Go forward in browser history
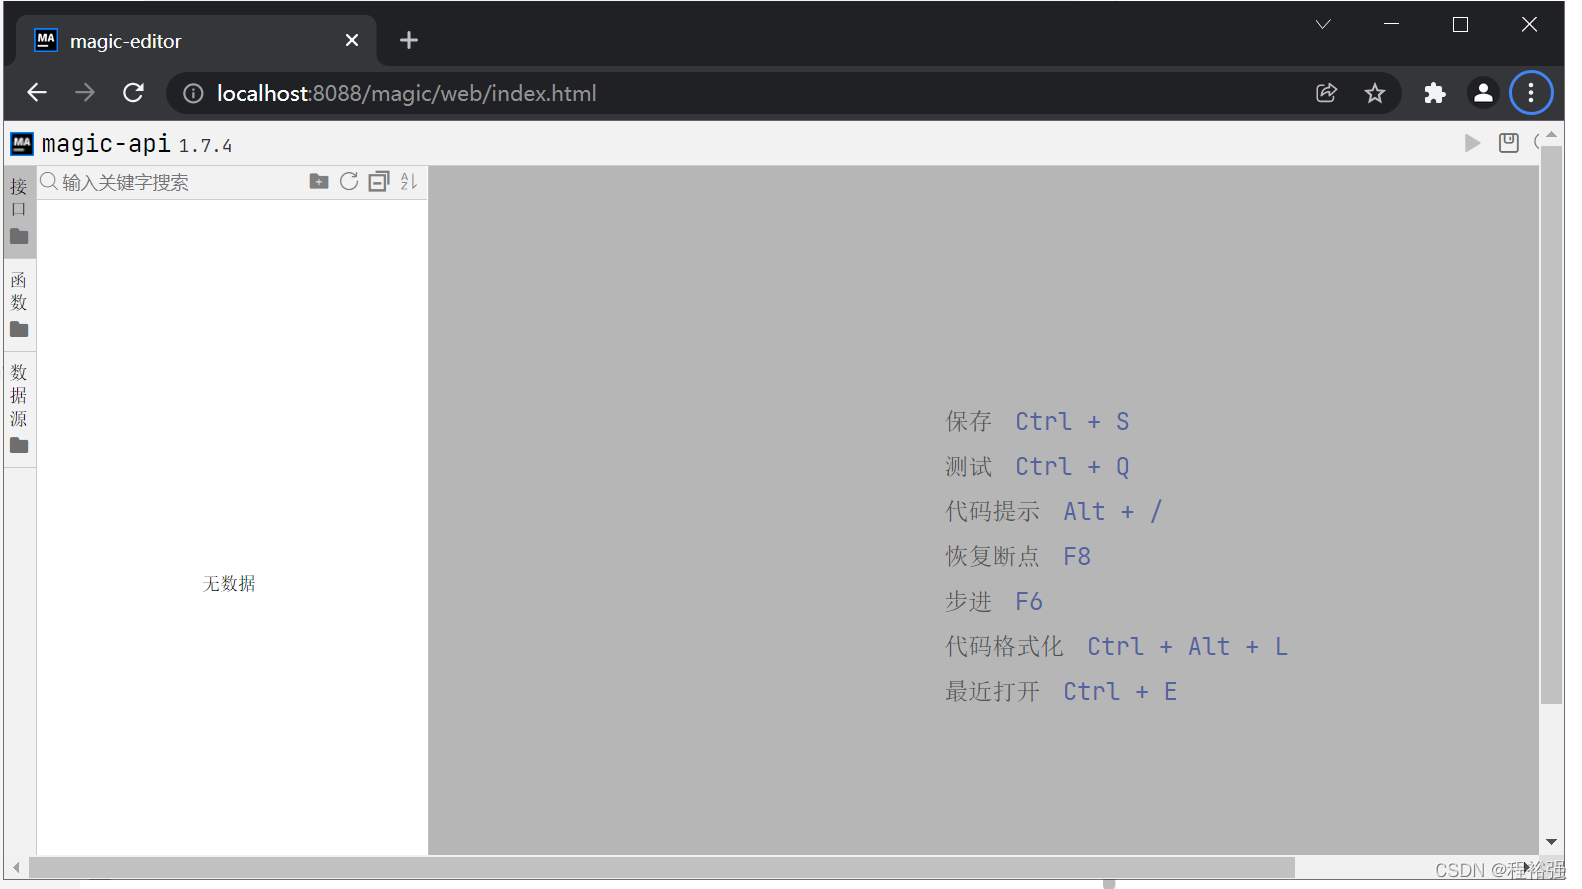This screenshot has height=889, width=1582. pyautogui.click(x=85, y=93)
